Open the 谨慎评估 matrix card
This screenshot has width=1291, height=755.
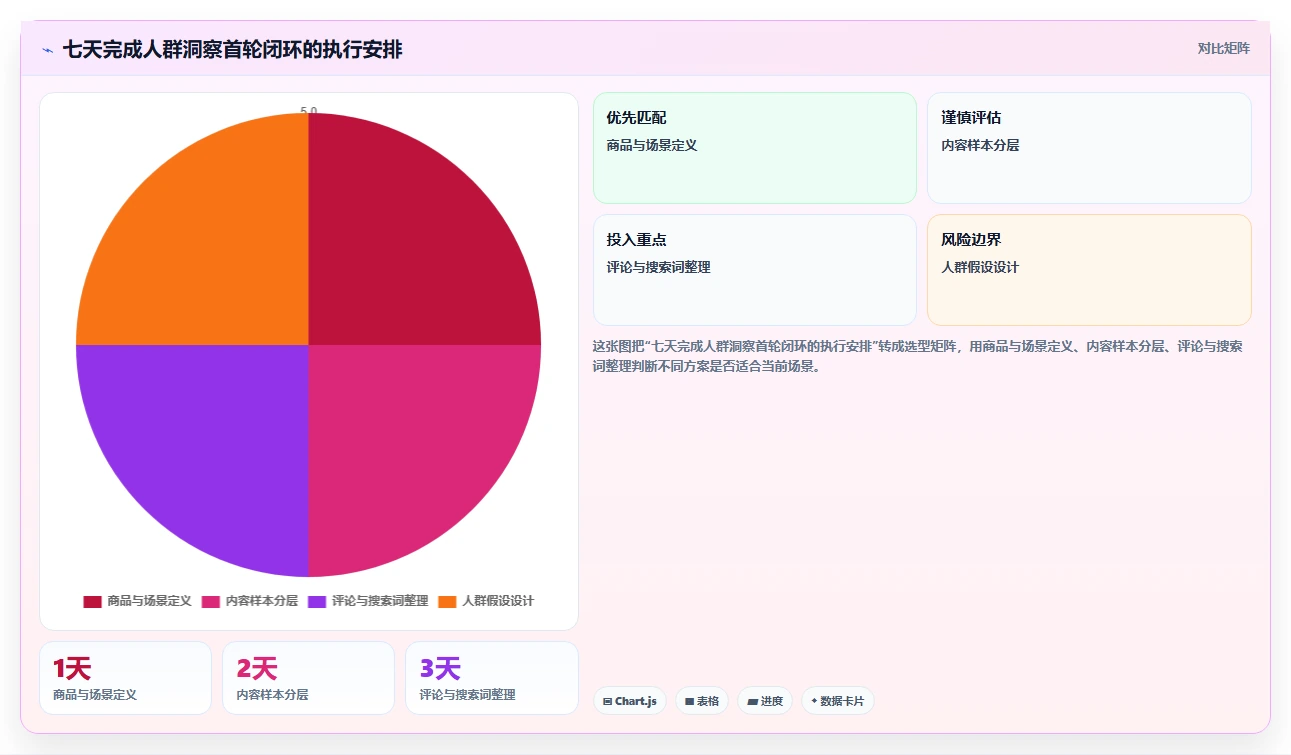[x=1089, y=148]
